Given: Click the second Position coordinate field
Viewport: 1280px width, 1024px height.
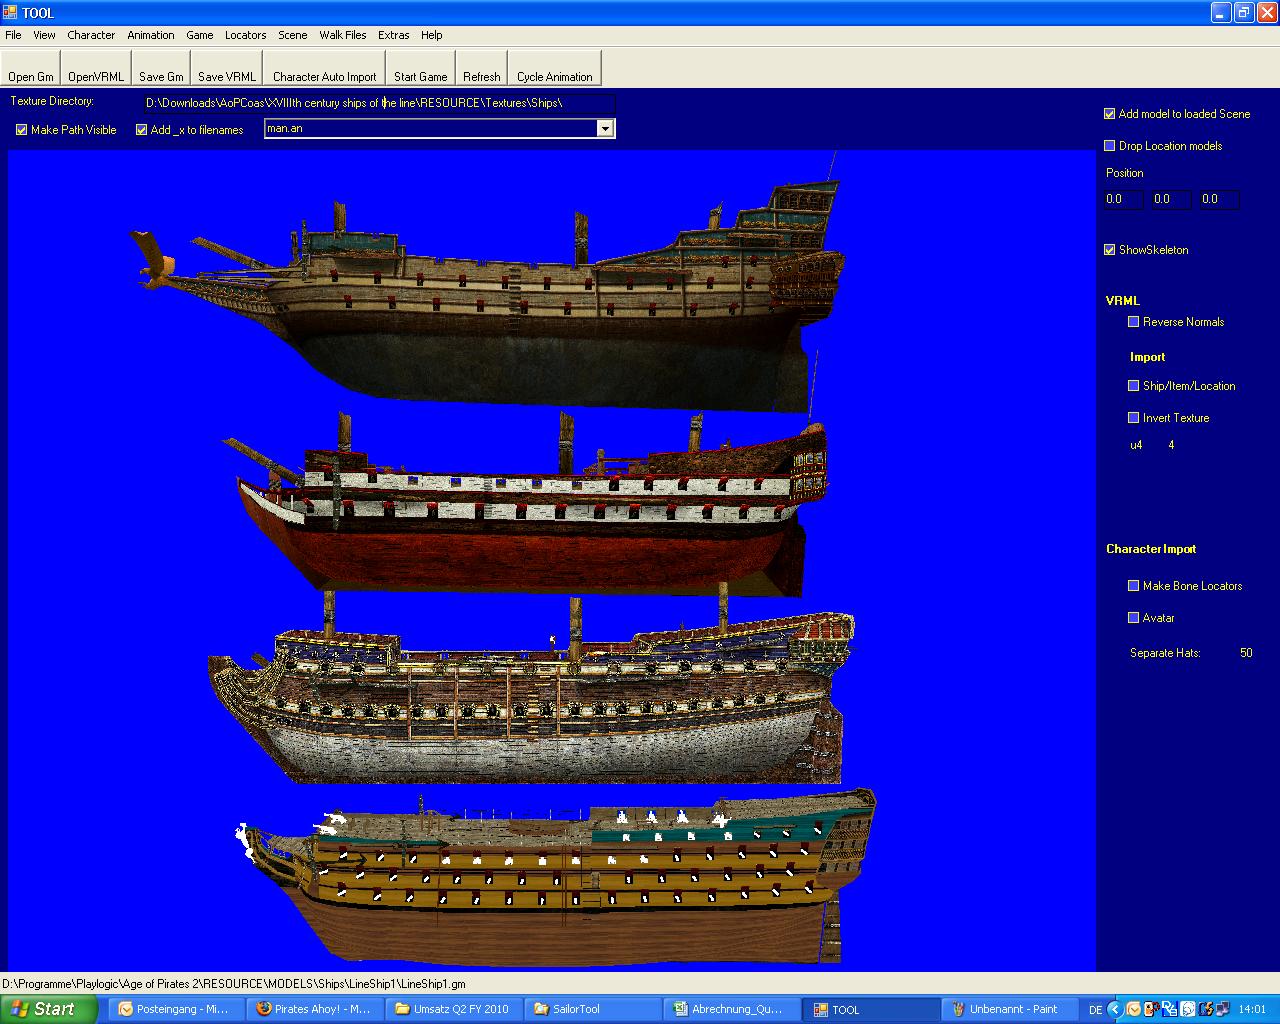Looking at the screenshot, I should tap(1171, 199).
